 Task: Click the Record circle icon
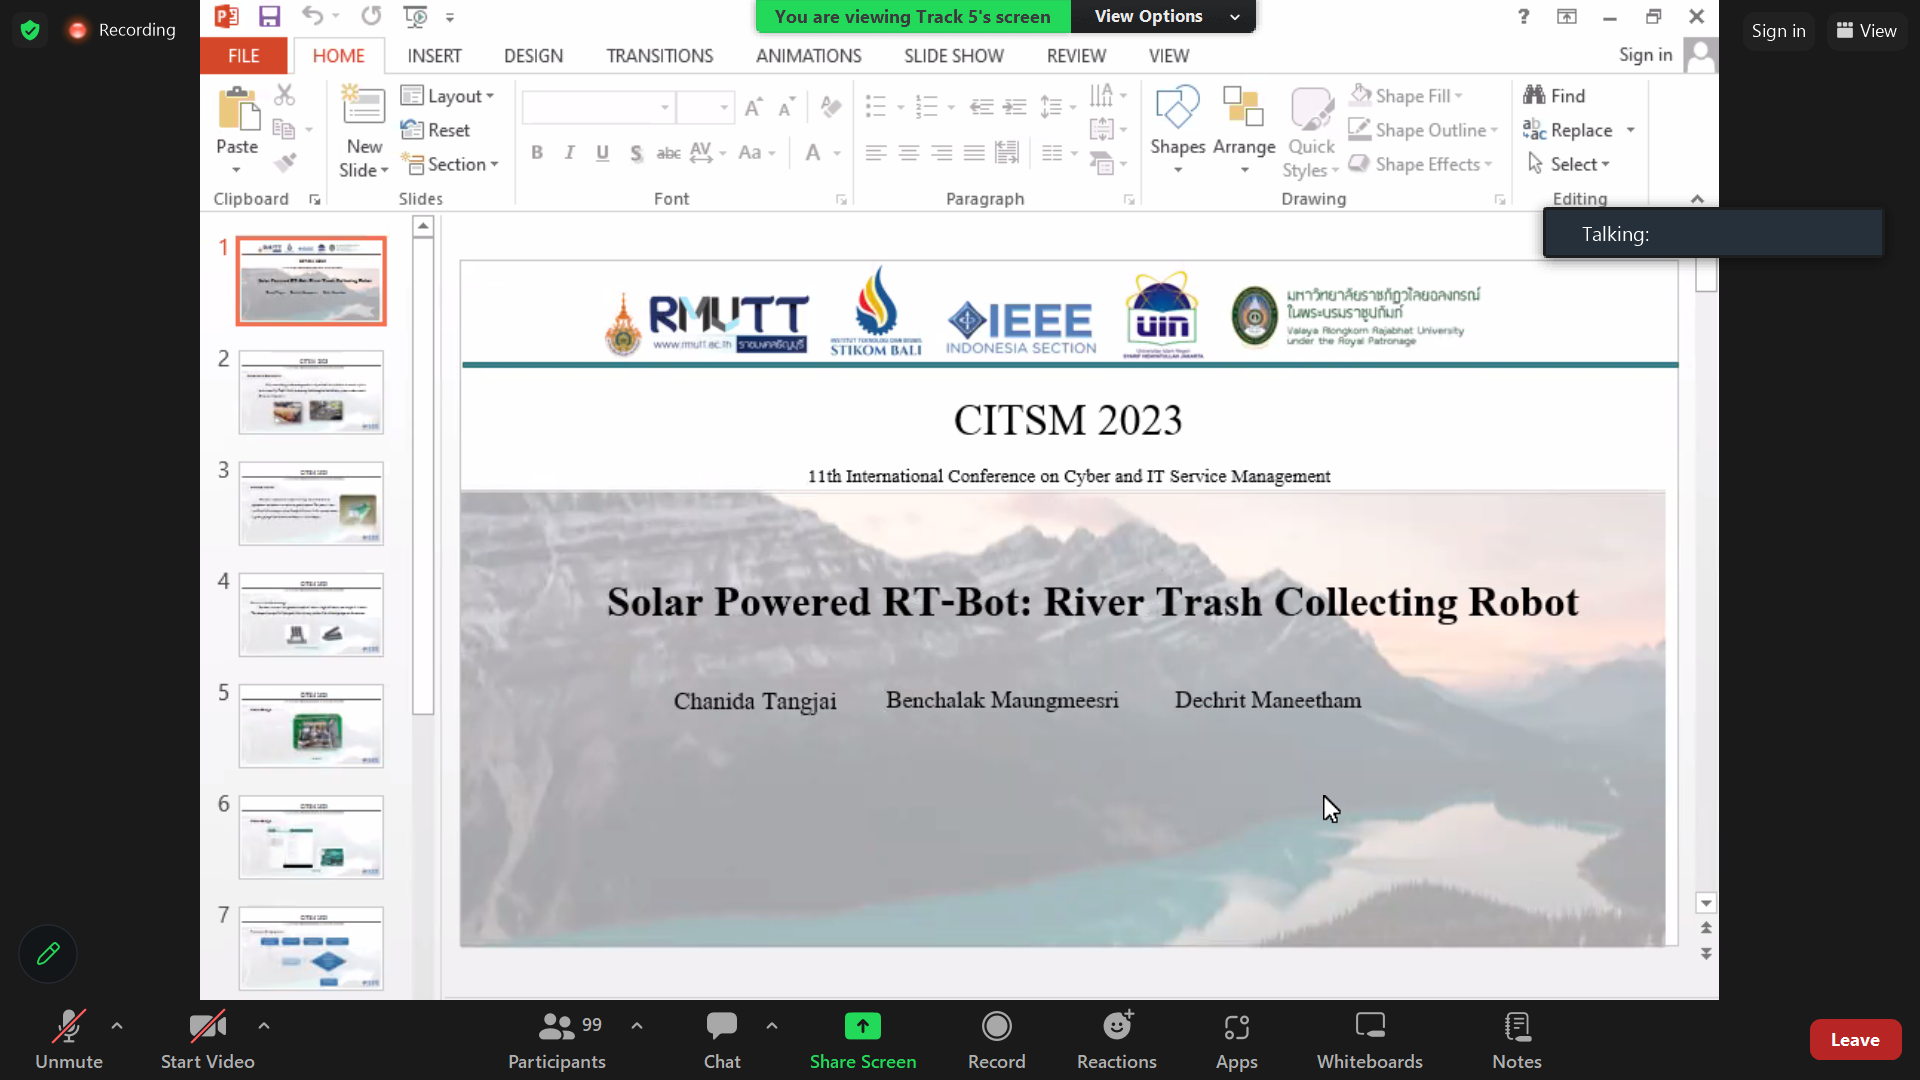[x=996, y=1026]
